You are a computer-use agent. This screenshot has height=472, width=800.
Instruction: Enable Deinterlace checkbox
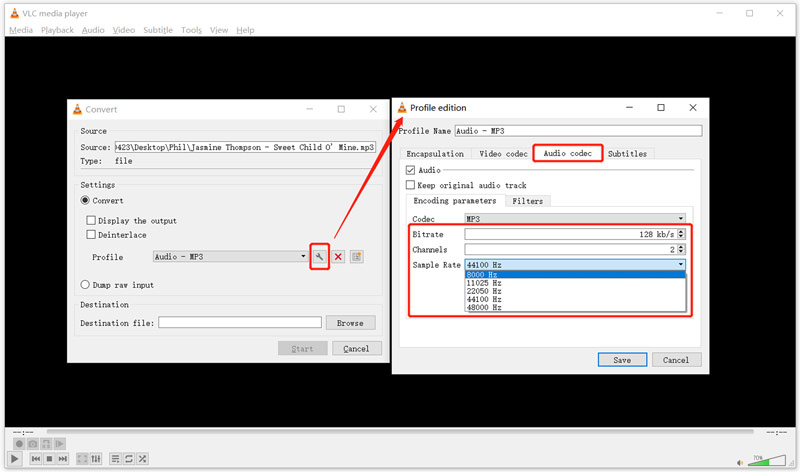point(91,235)
